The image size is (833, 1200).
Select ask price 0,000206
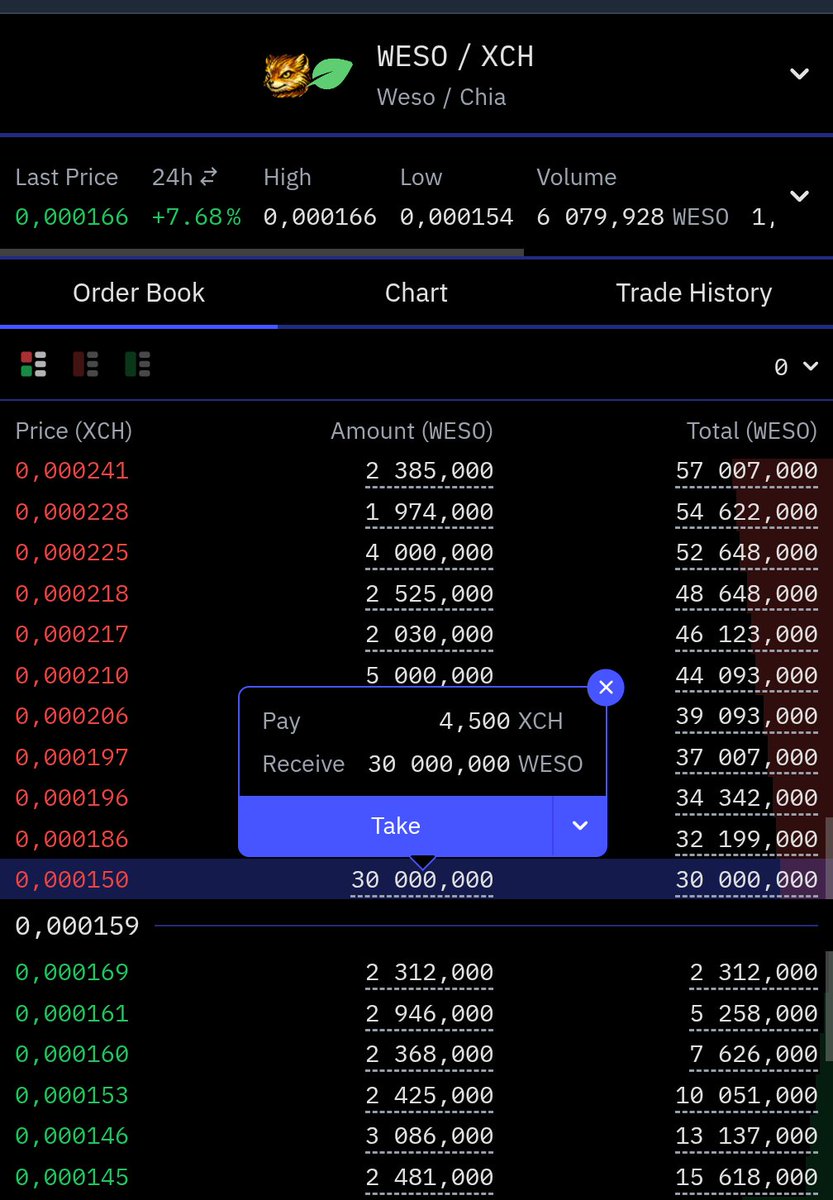pos(72,717)
